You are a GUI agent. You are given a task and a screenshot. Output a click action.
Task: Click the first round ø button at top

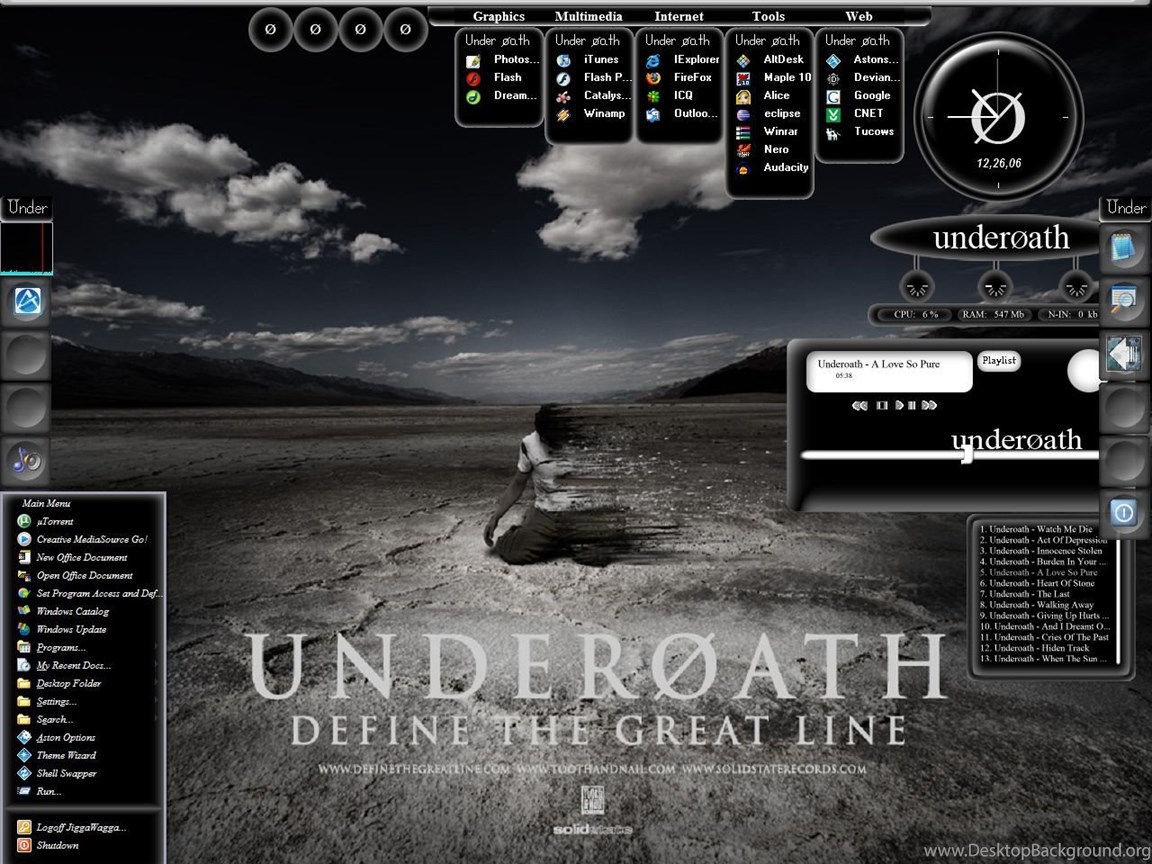point(270,29)
